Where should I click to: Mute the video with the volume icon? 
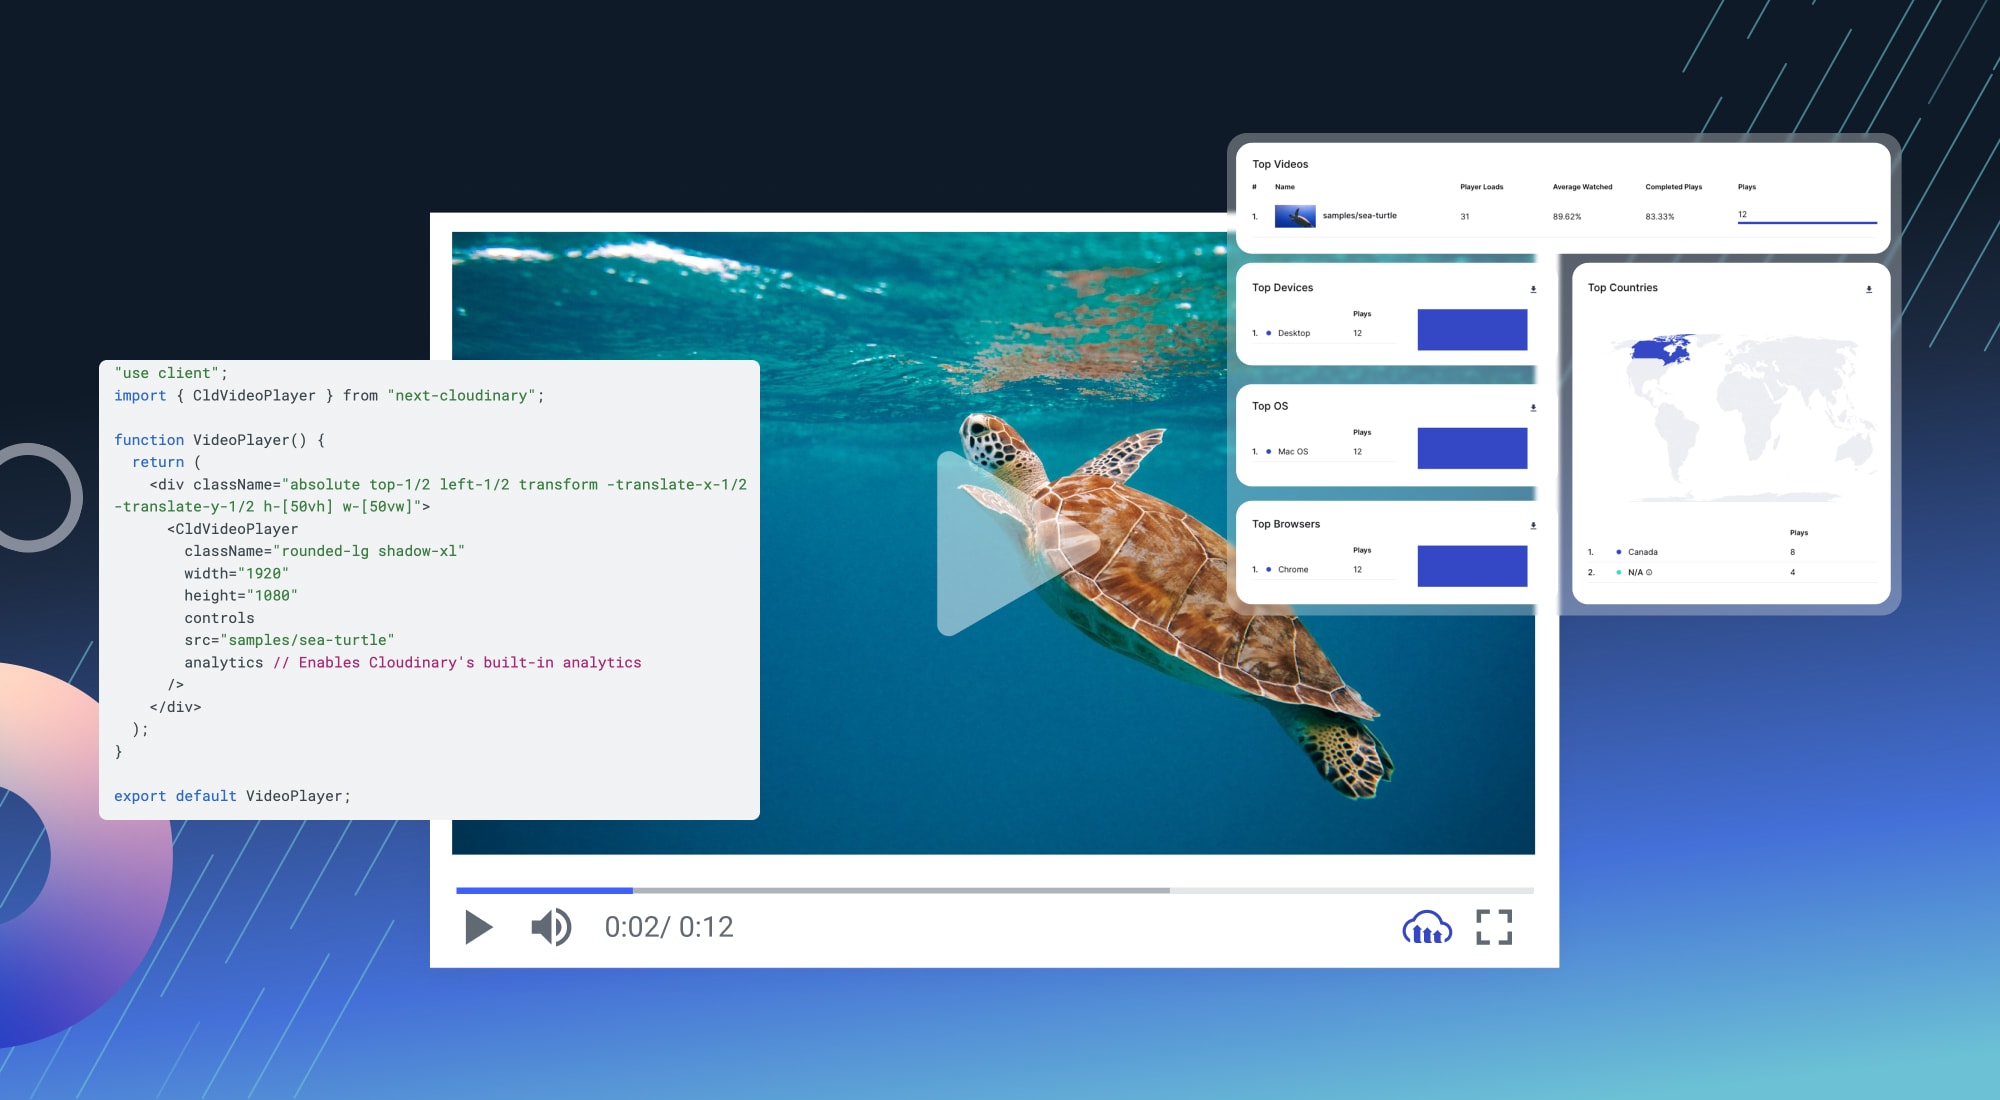pyautogui.click(x=551, y=928)
